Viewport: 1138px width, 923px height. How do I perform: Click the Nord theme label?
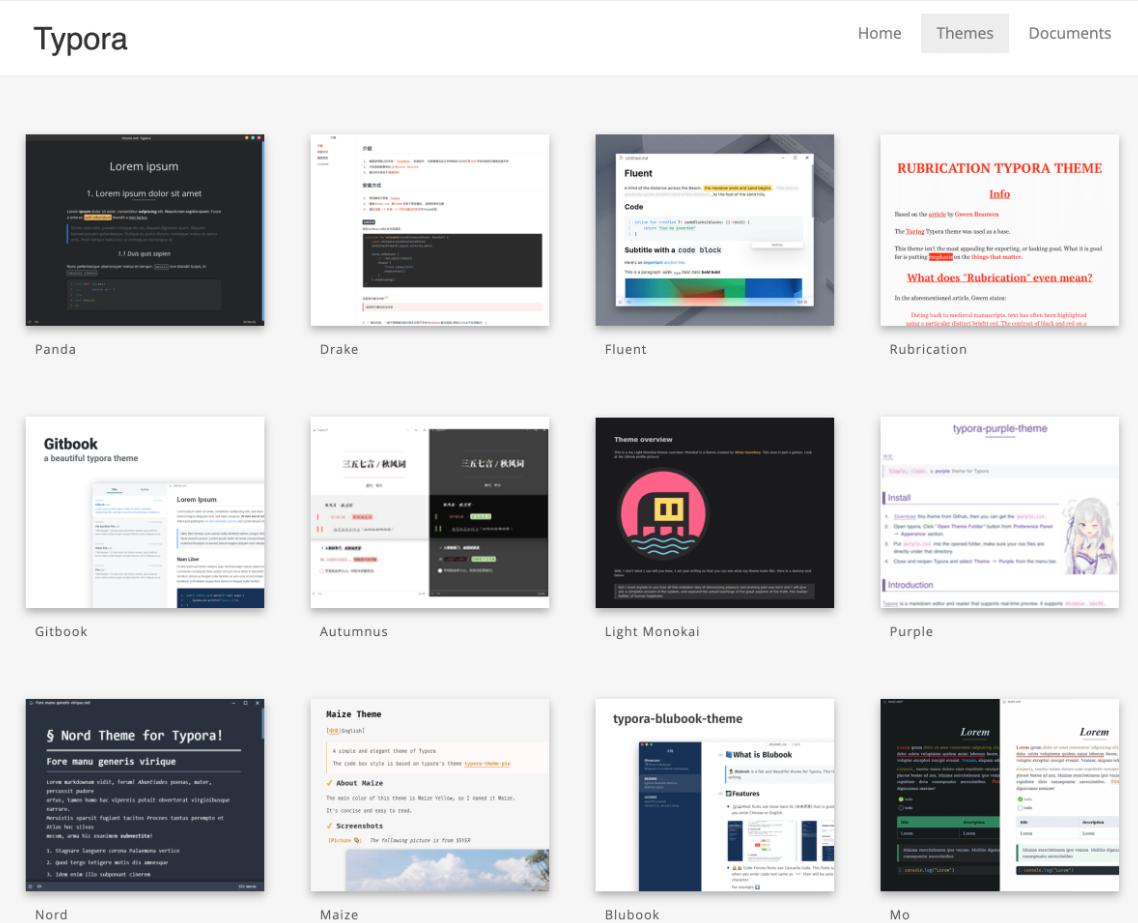[x=51, y=914]
